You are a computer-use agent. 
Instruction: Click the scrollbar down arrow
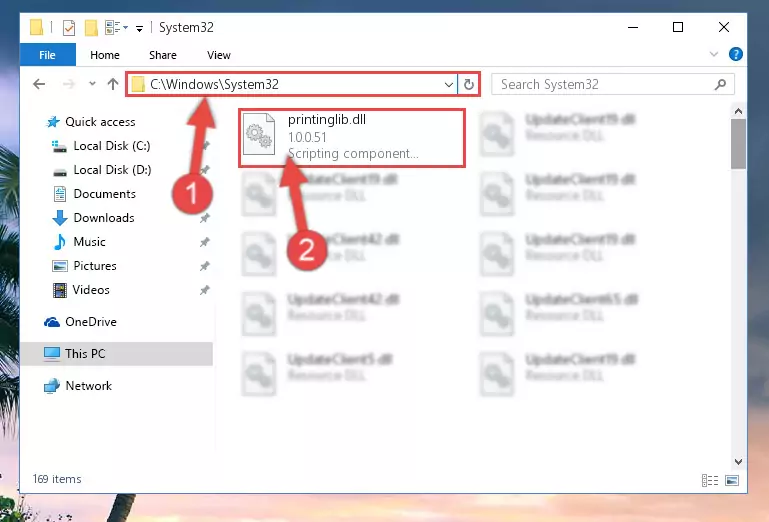pos(738,461)
